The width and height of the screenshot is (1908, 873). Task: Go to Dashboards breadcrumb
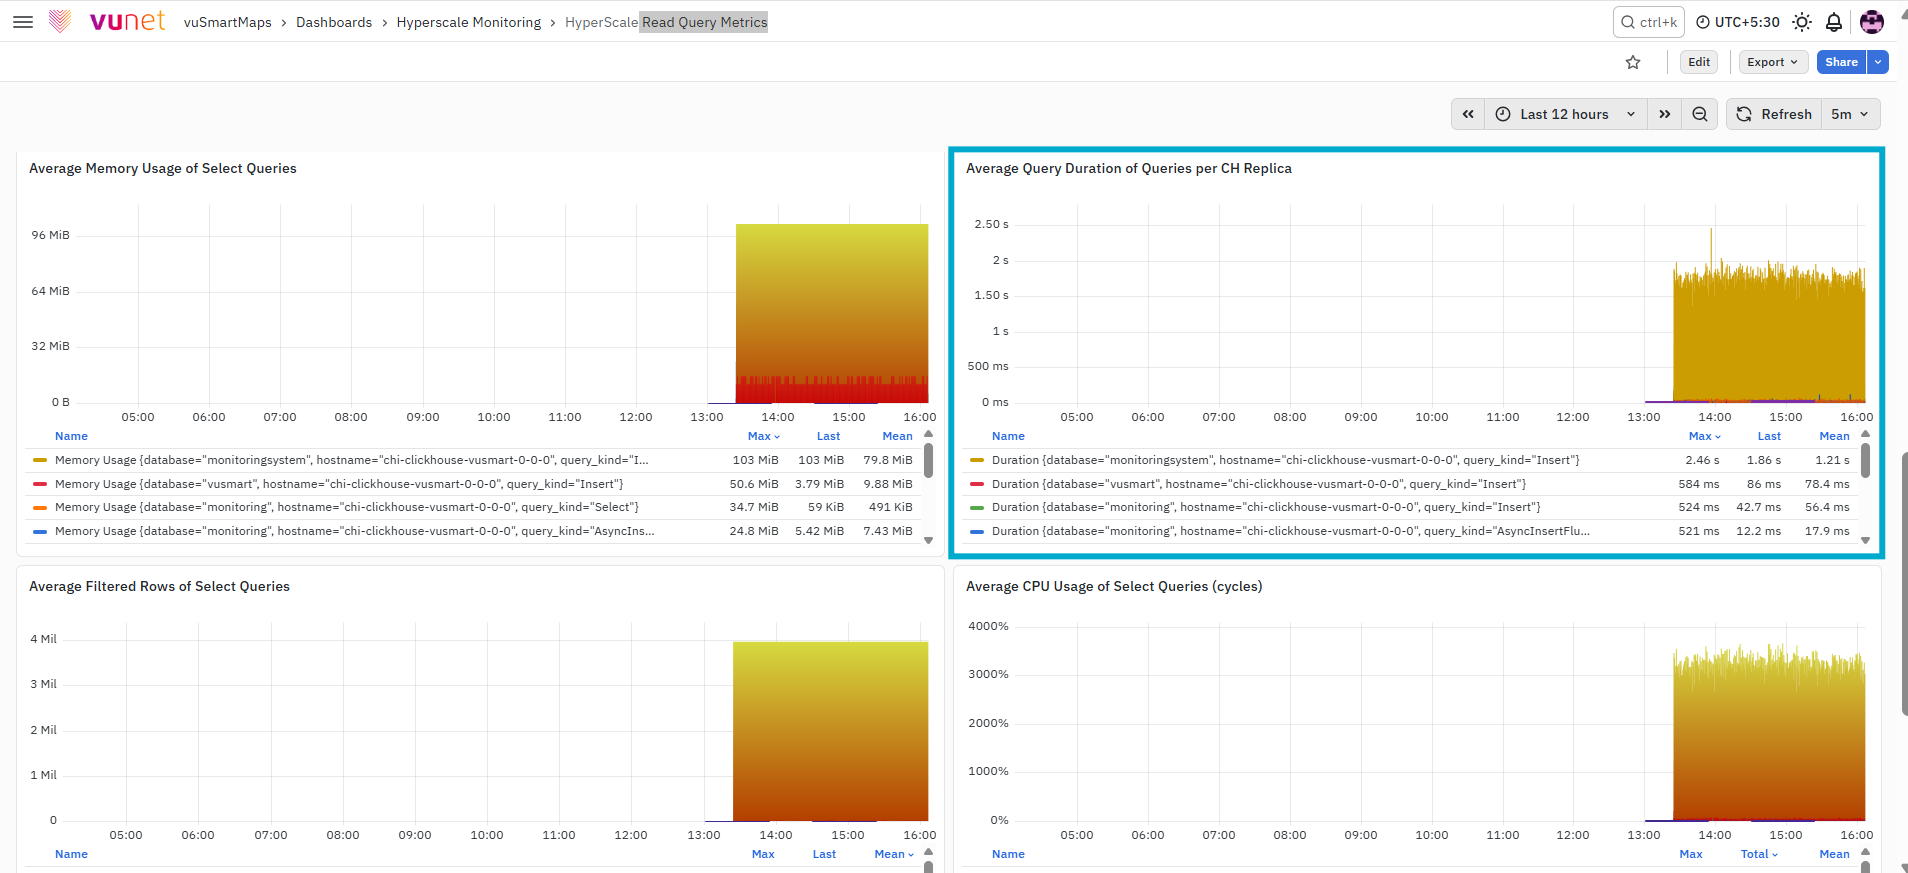tap(334, 22)
